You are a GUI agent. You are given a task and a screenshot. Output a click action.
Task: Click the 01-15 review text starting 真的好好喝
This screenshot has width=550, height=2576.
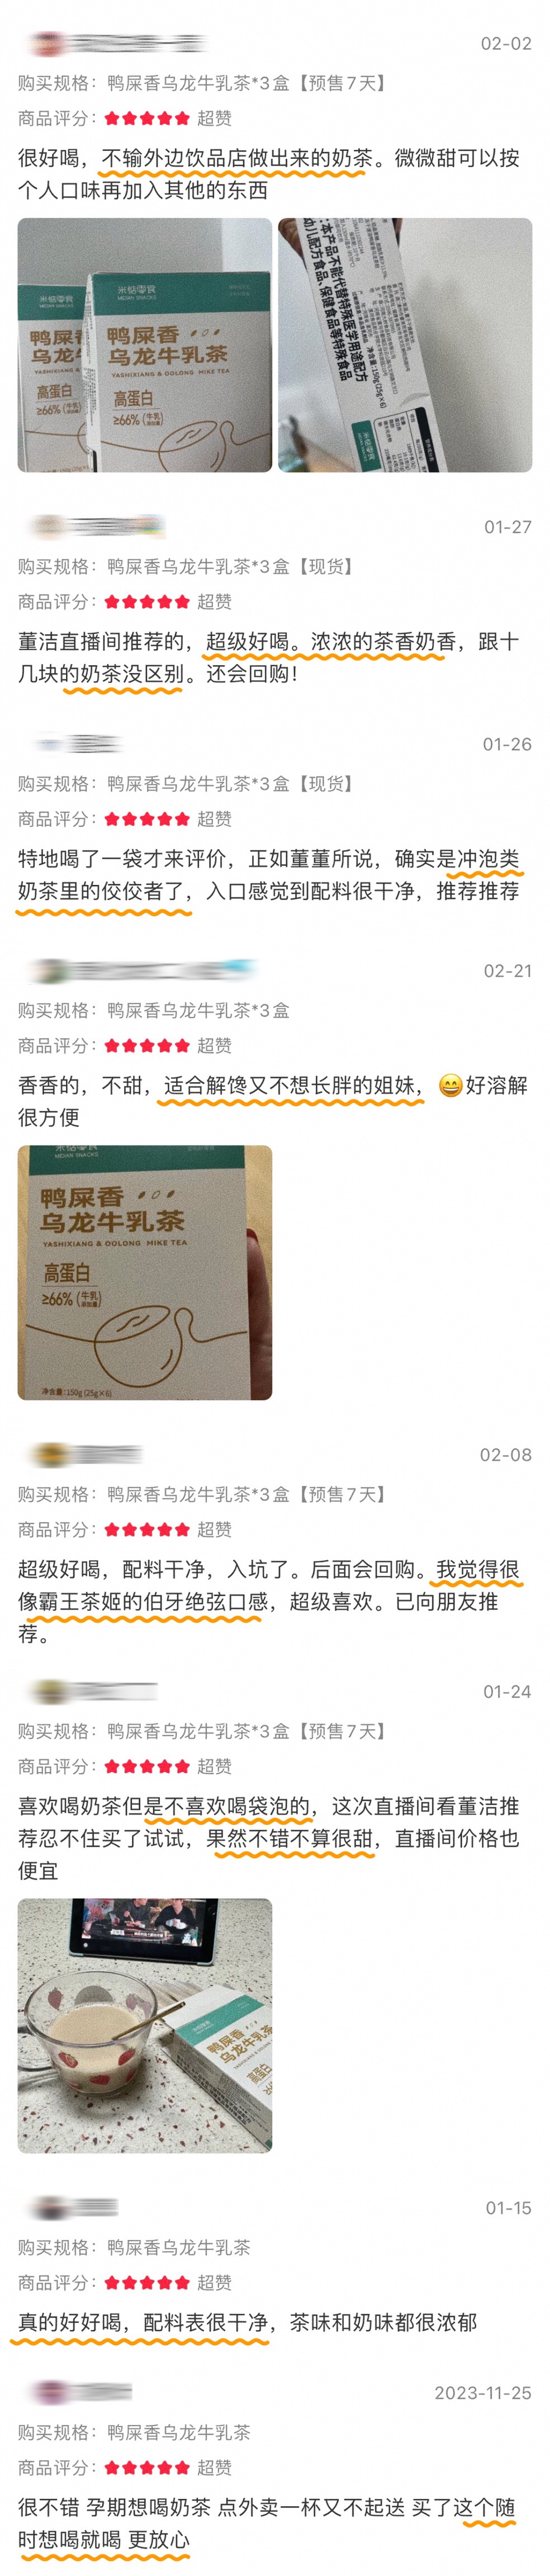click(247, 2322)
